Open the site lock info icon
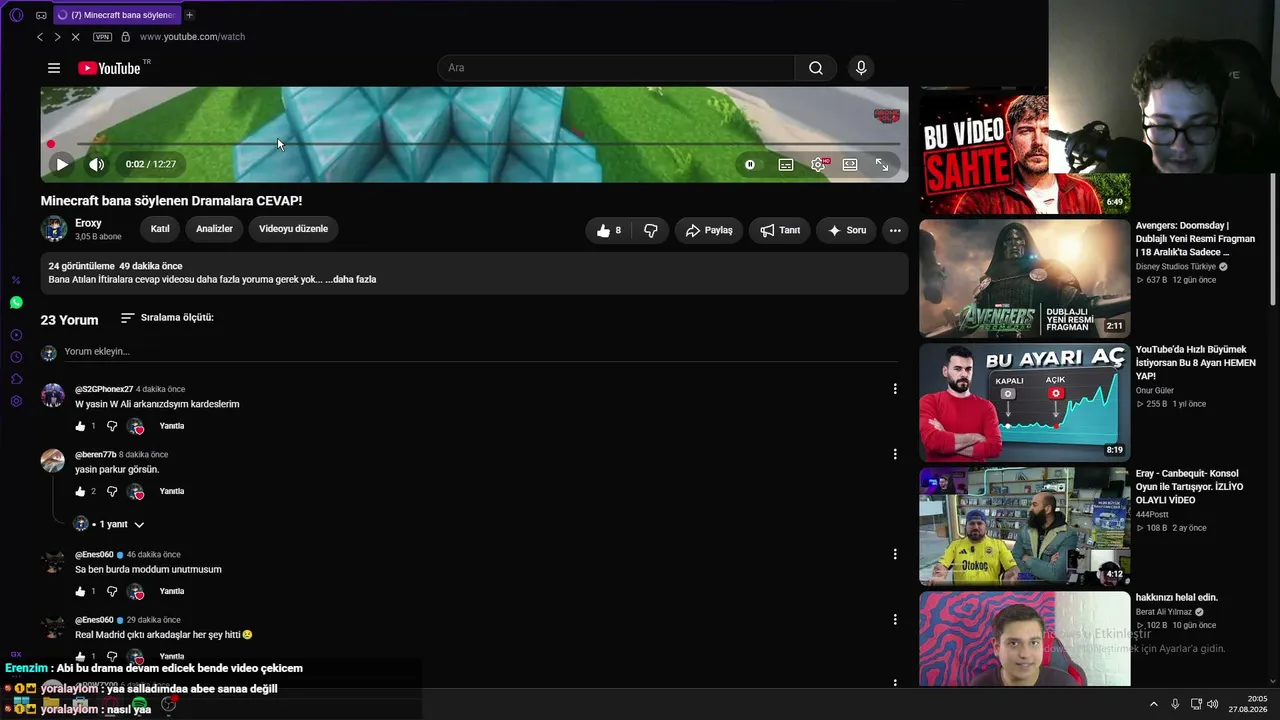This screenshot has height=720, width=1280. pos(125,37)
